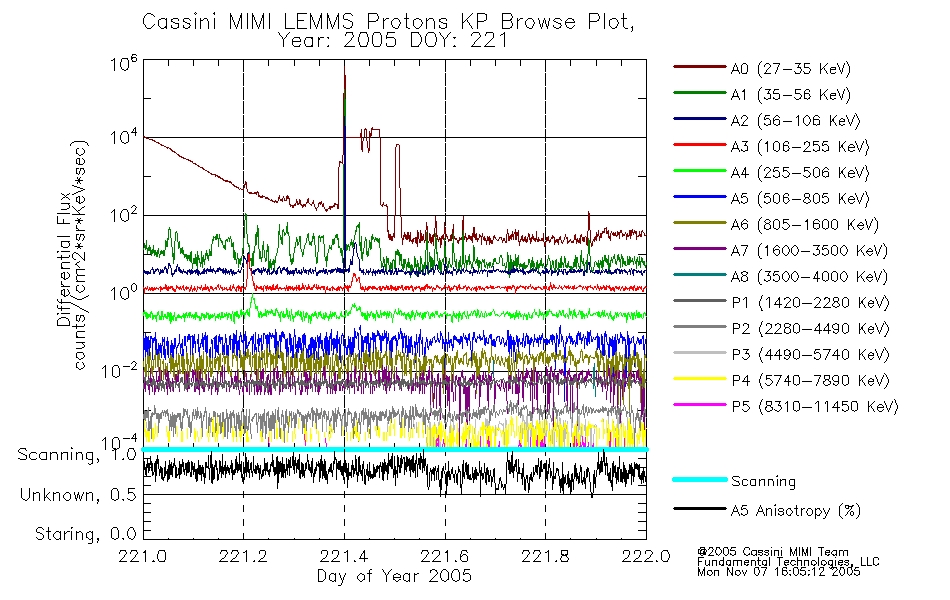This screenshot has width=950, height=600.
Task: Click the A6 (805-1600 KeV) legend label
Action: (805, 225)
